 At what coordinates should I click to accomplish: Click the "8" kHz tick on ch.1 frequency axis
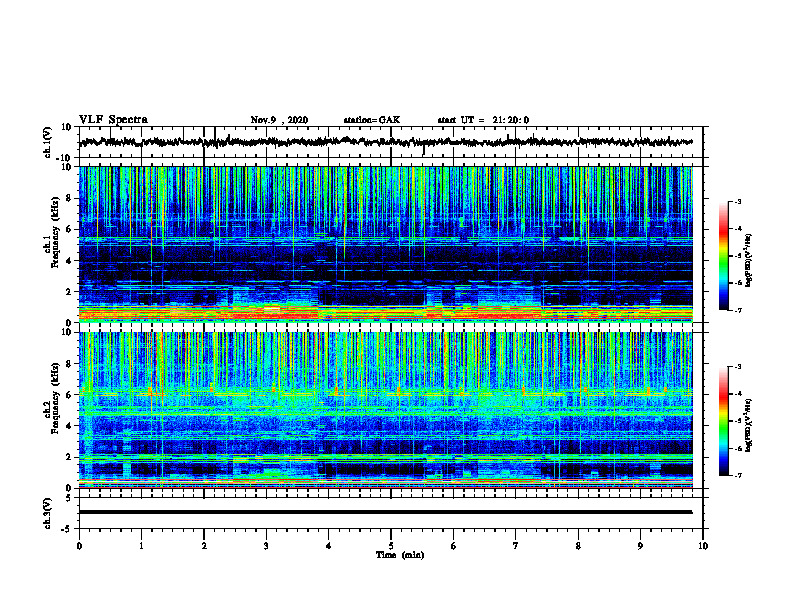(x=69, y=198)
